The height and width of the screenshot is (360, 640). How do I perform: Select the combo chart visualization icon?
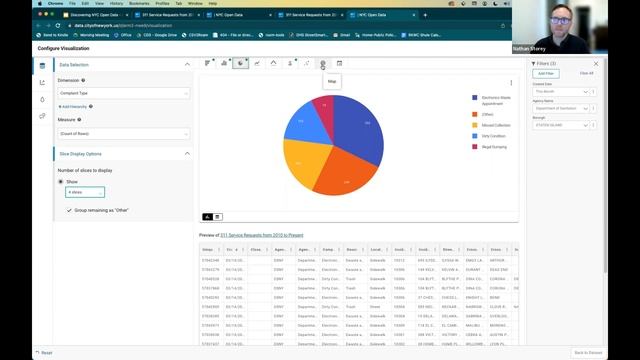click(x=290, y=63)
